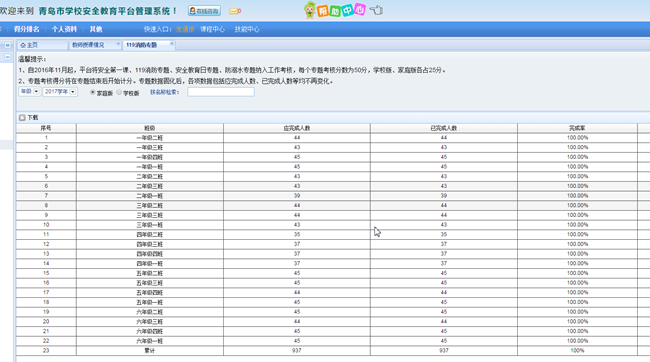Viewport: 650px width, 362px height.
Task: Click the 100% rate in 累计 row
Action: pyautogui.click(x=577, y=351)
